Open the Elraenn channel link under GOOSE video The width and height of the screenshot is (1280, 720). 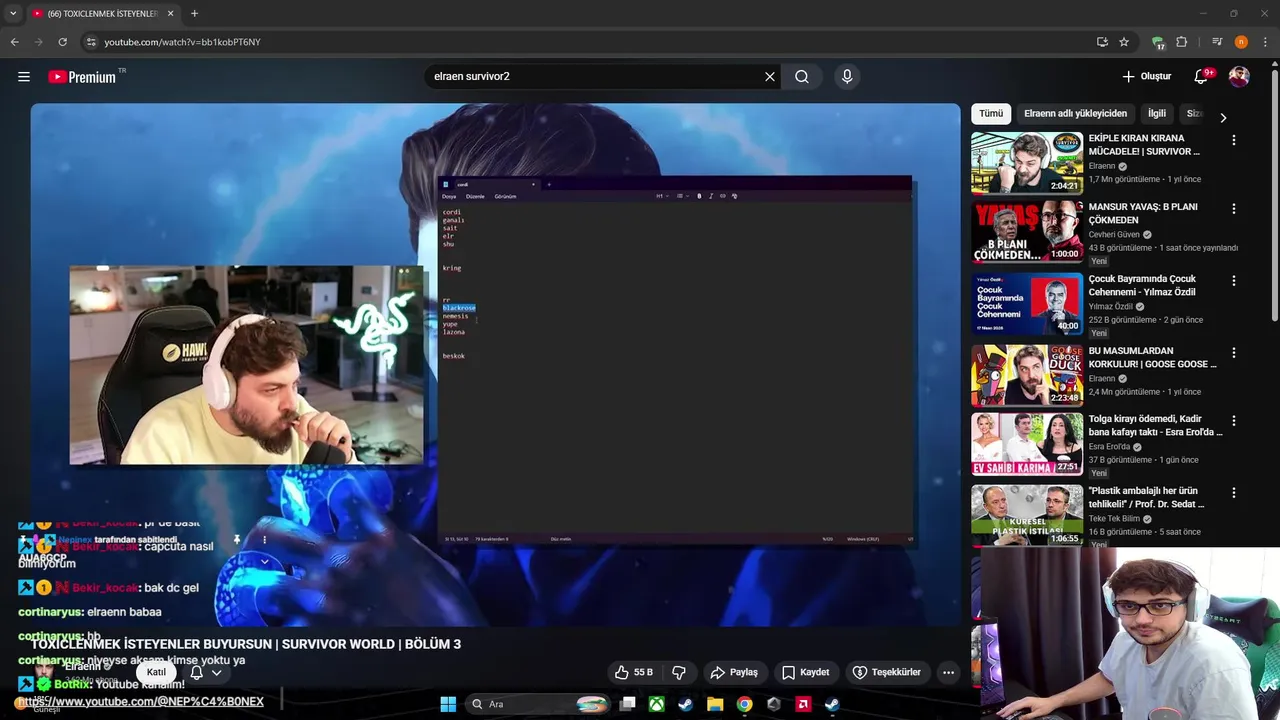tap(1102, 379)
